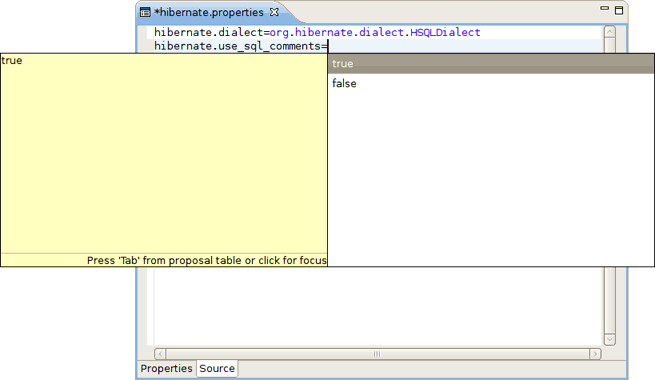Select the hibernate.properties editor tab
Viewport: 655px width, 380px height.
pos(208,13)
